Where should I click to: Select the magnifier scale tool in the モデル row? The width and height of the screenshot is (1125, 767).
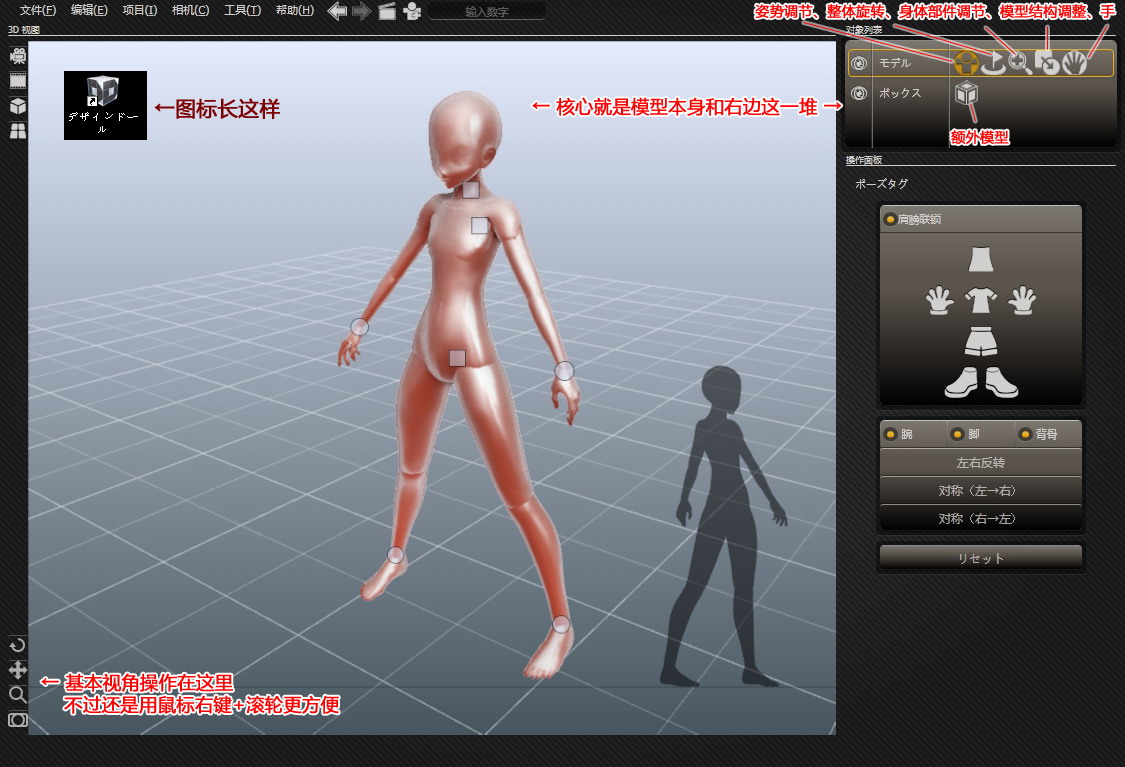(x=1017, y=62)
